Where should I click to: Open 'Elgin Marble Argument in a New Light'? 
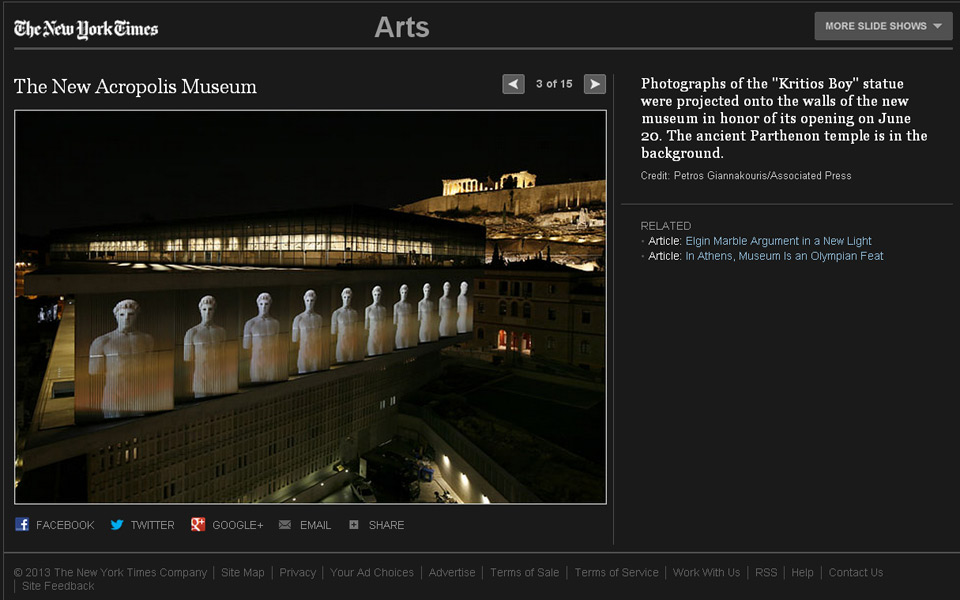(778, 241)
